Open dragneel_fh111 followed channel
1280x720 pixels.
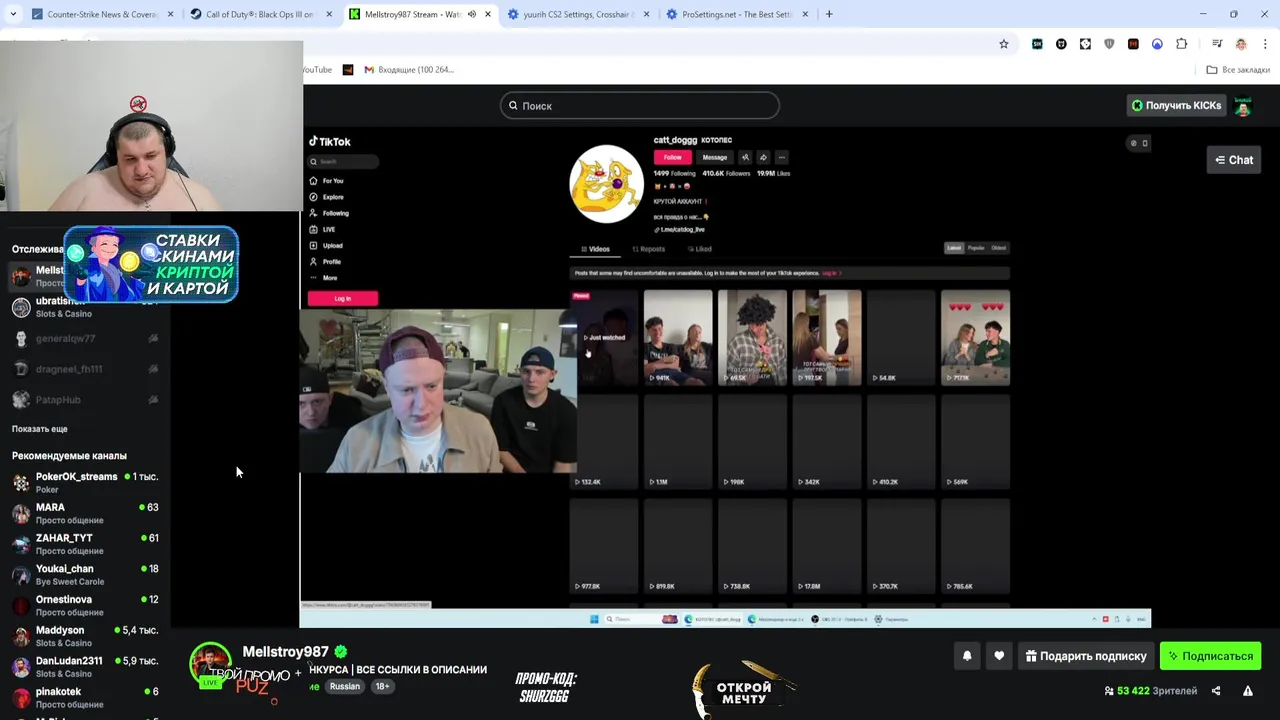coord(85,369)
